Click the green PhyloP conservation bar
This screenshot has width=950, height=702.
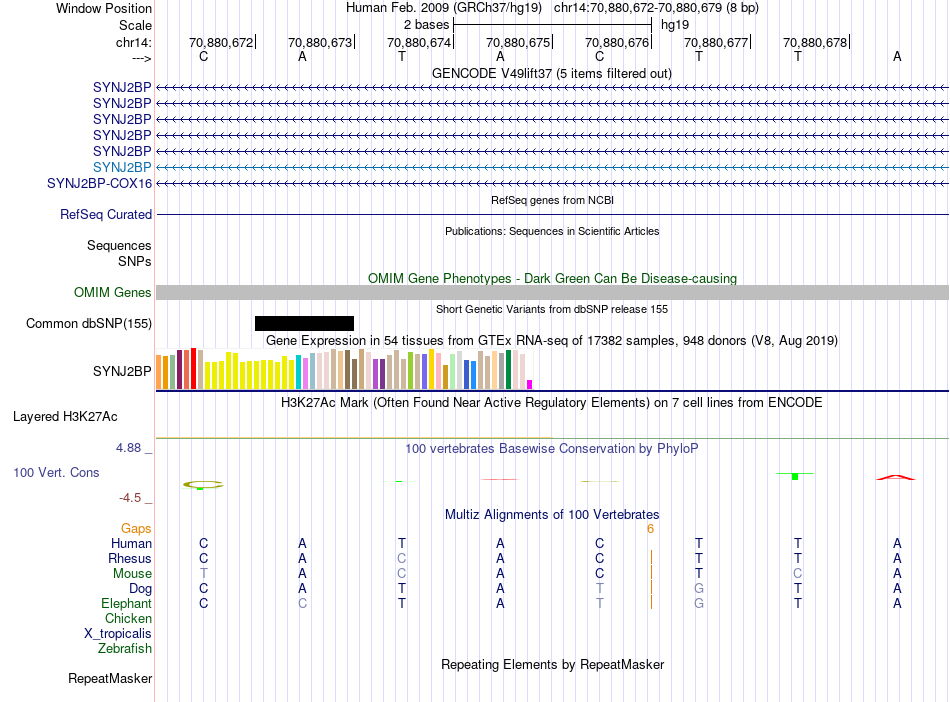tap(795, 476)
